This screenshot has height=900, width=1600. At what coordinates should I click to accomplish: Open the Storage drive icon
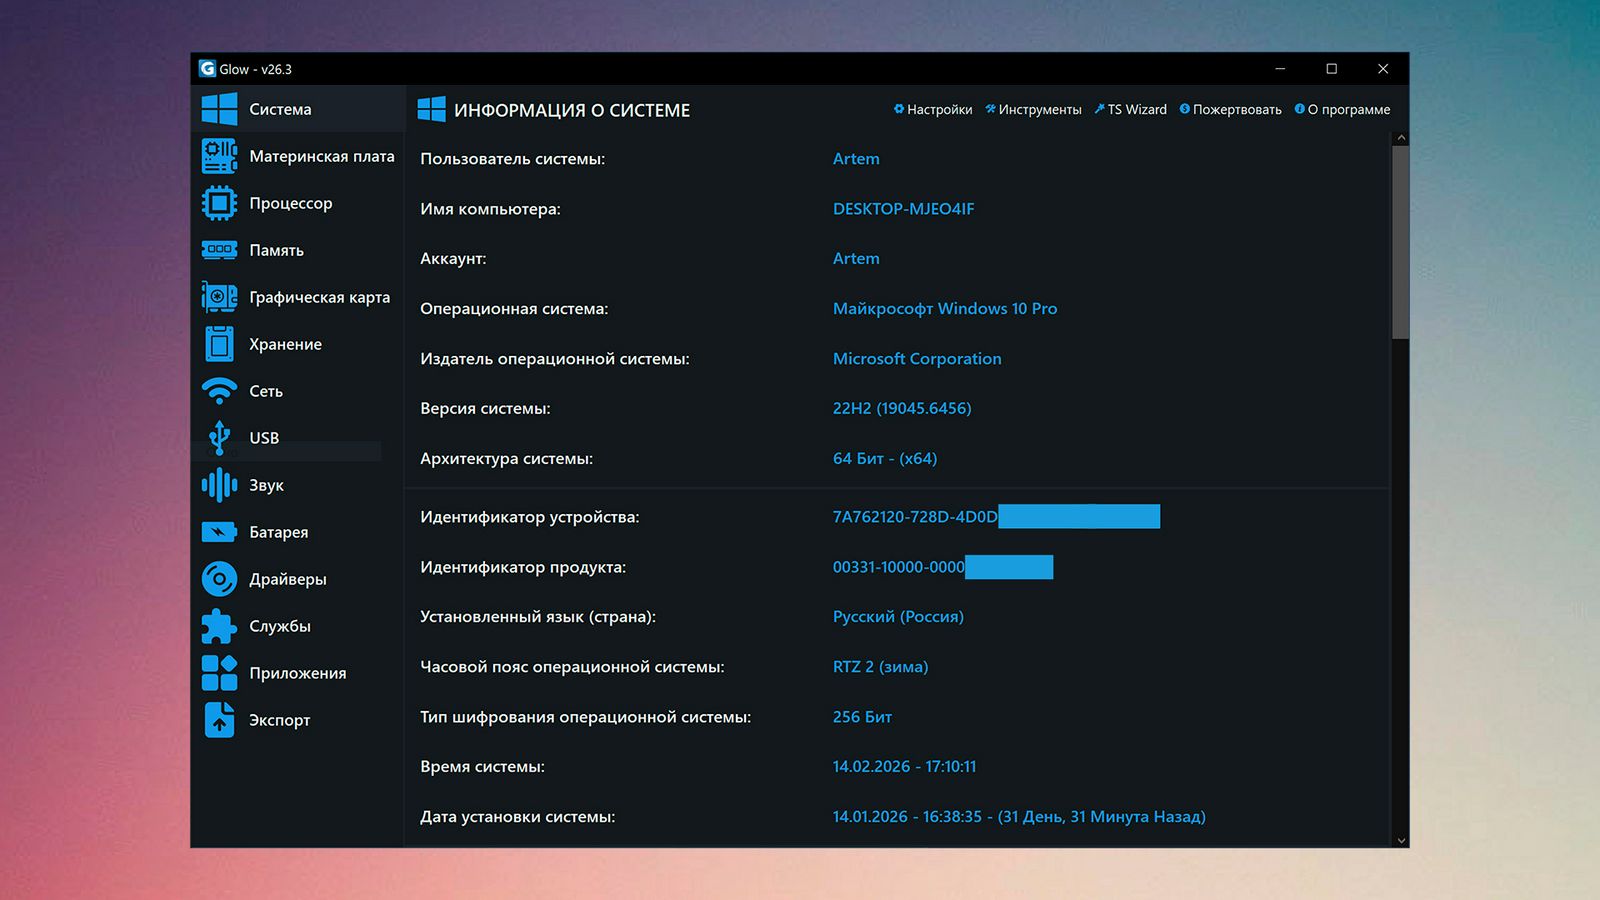(219, 344)
